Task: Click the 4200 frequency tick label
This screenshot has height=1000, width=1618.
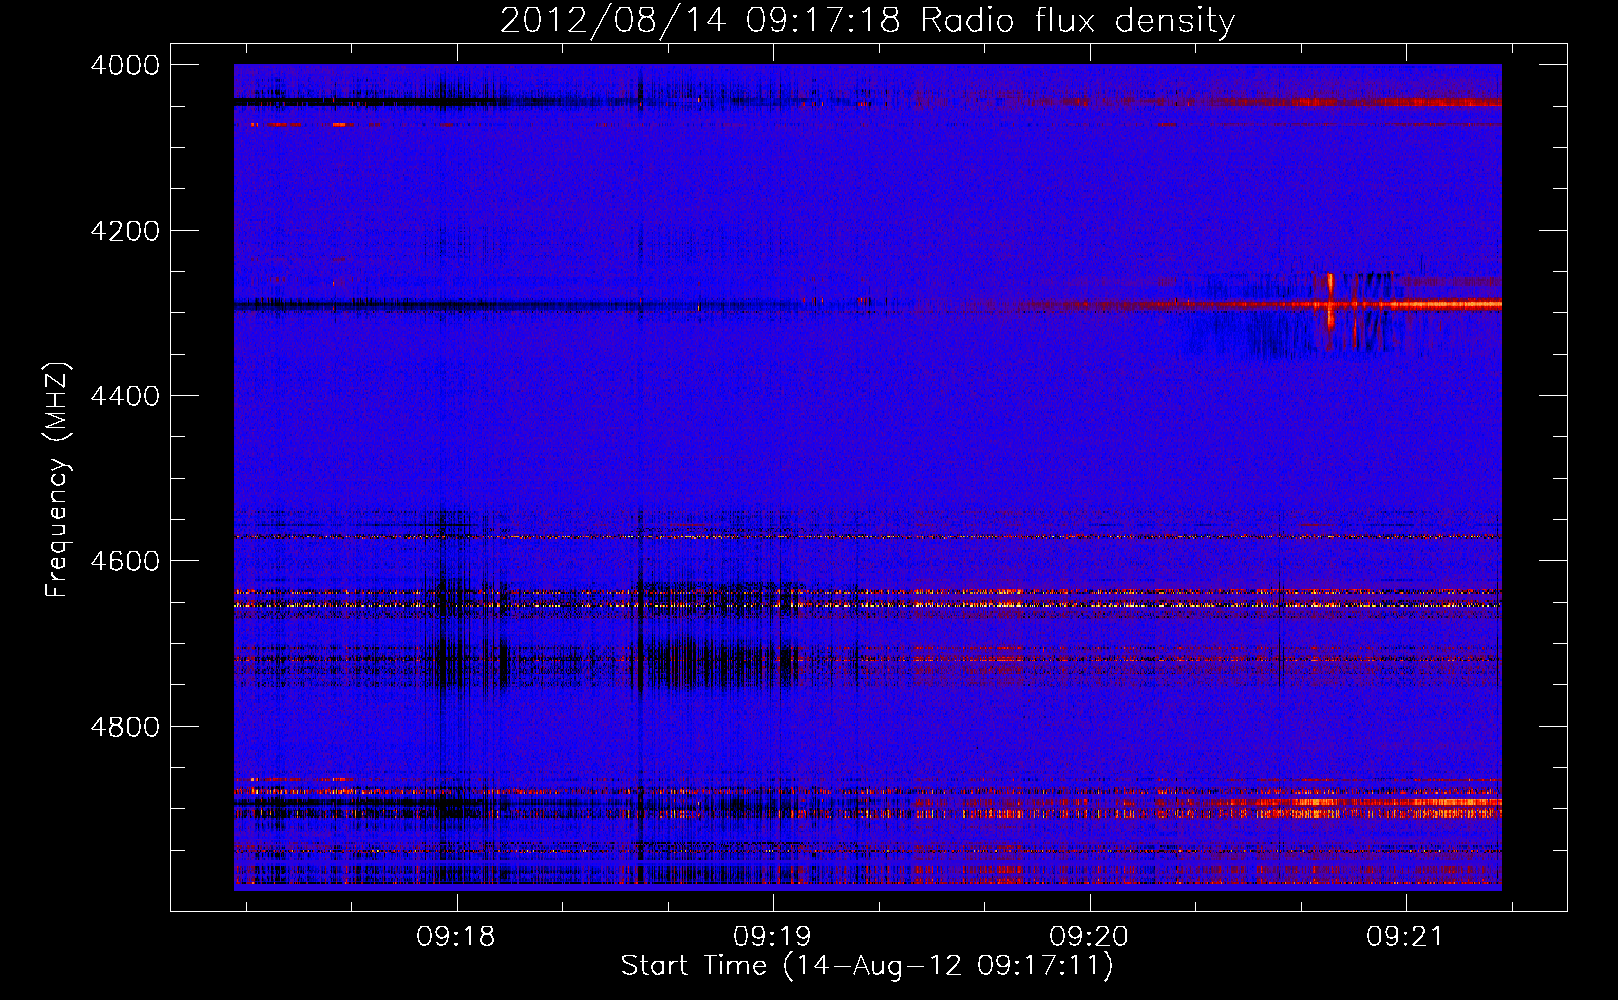Action: coord(125,230)
